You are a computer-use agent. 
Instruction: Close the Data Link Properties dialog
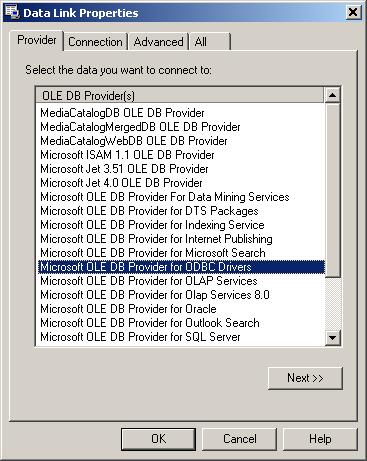coord(353,13)
